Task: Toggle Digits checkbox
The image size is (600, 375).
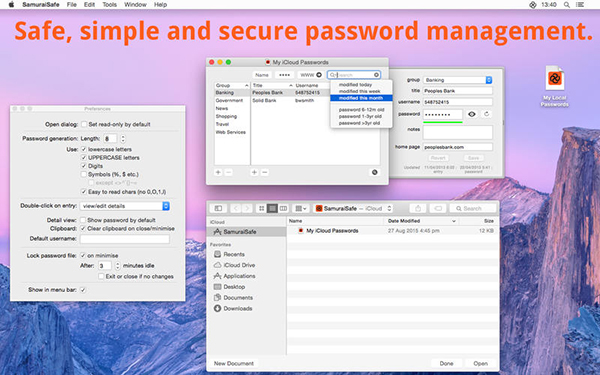Action: coord(84,166)
